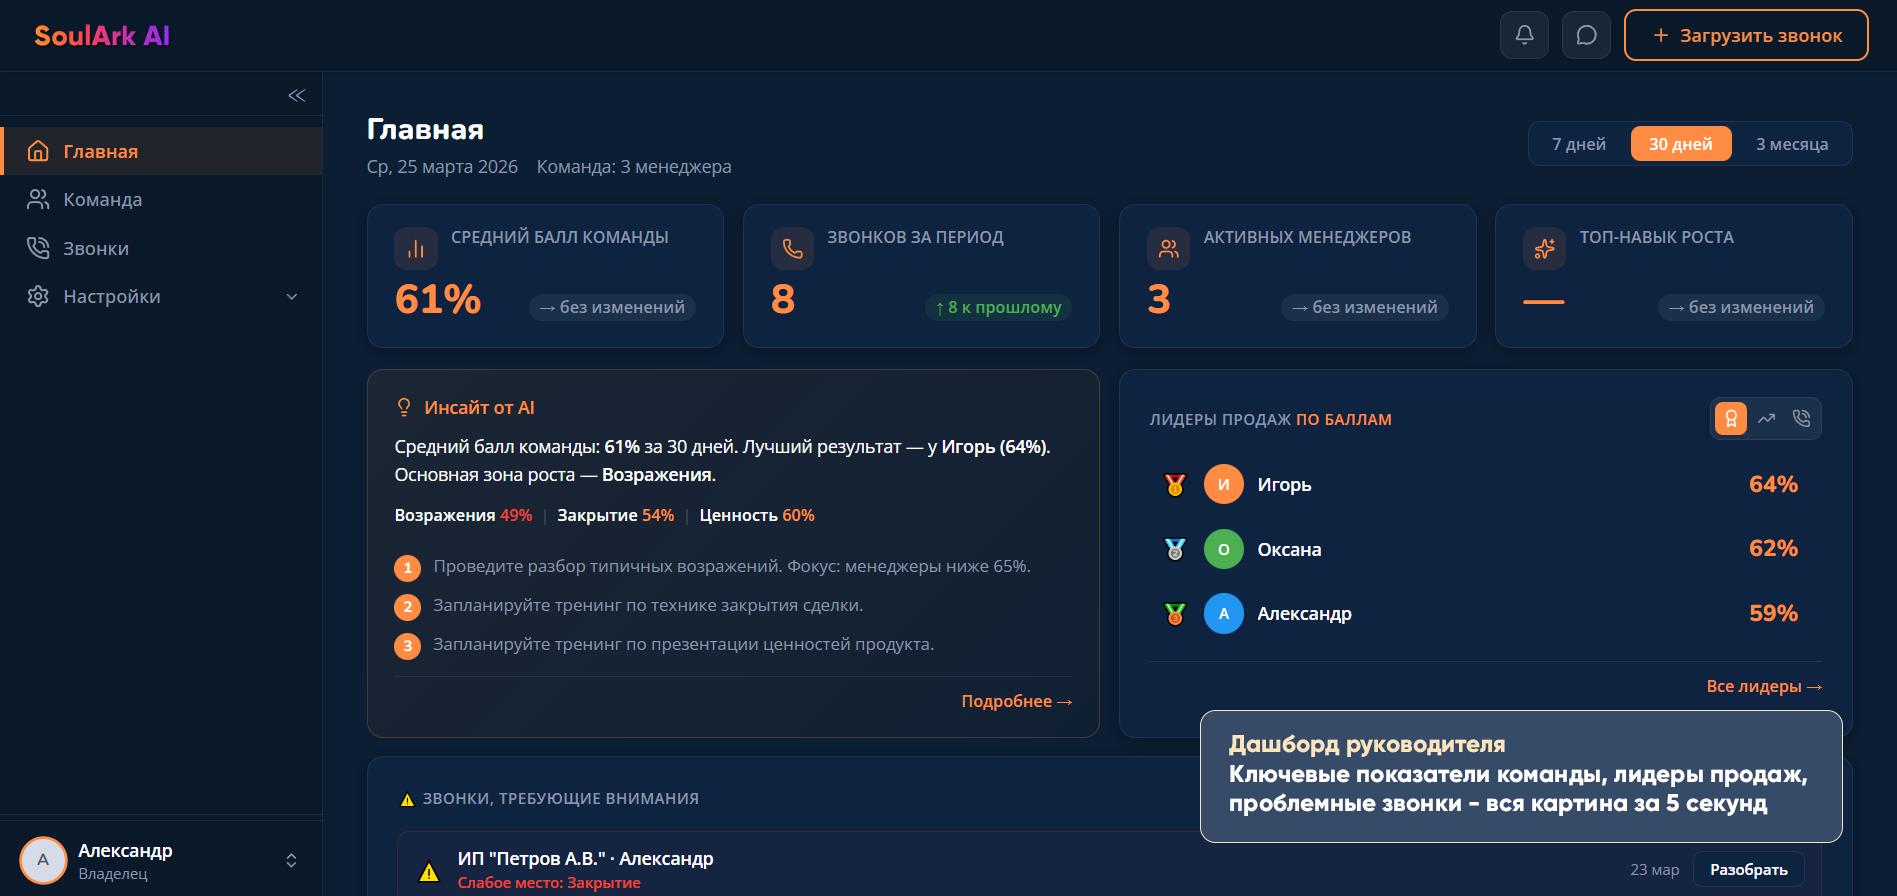Image resolution: width=1897 pixels, height=896 pixels.
Task: Click the Загрузить звонок button
Action: (x=1746, y=35)
